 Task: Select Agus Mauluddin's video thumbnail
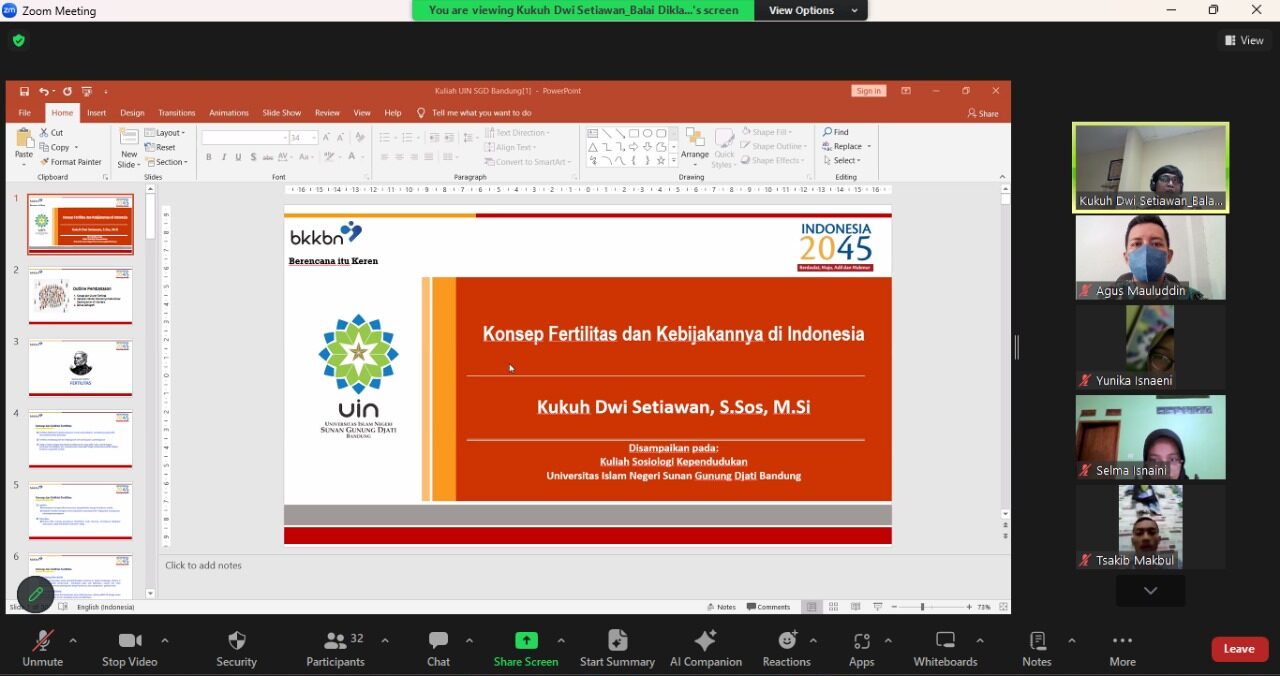coord(1150,257)
